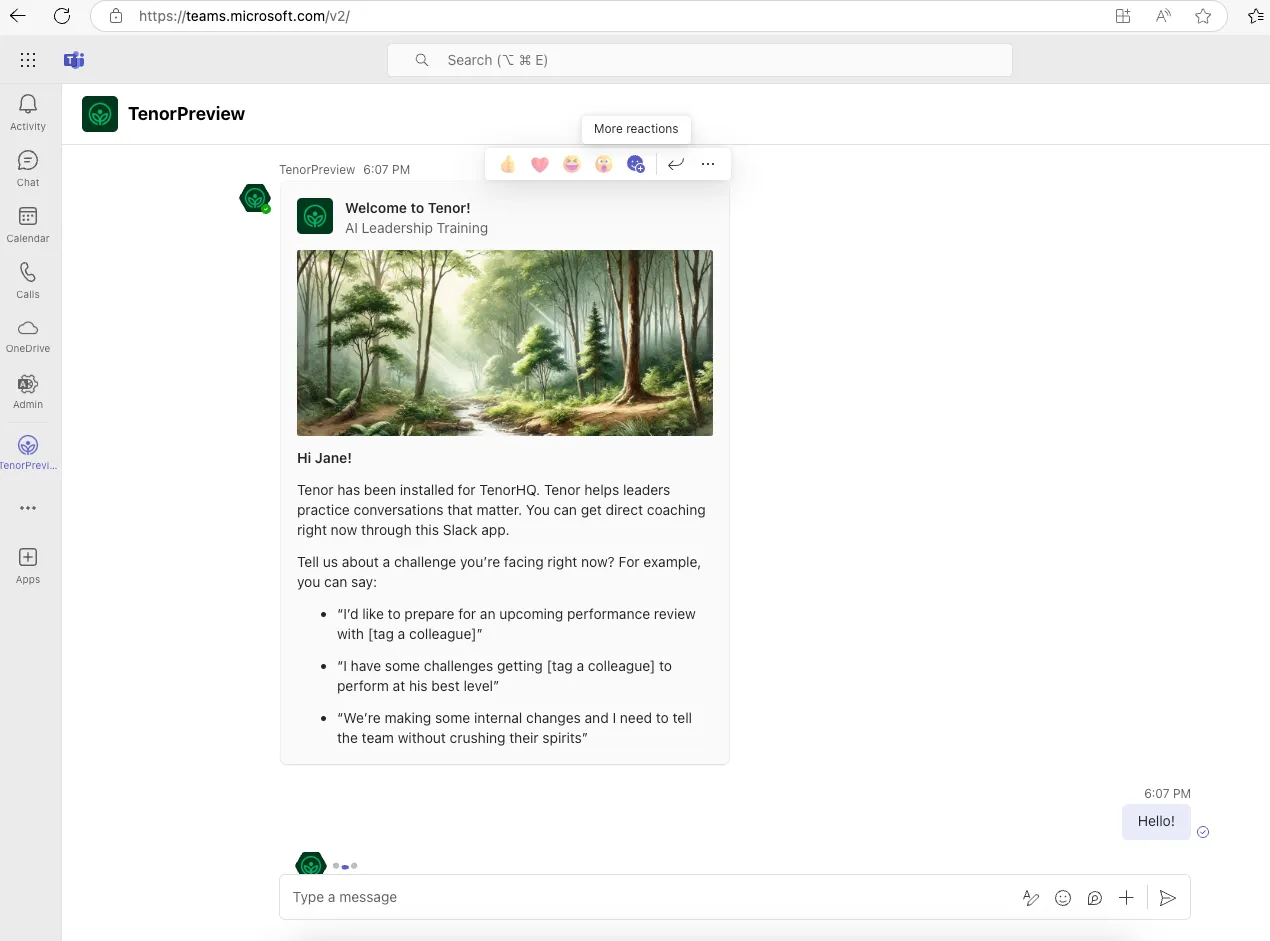Click the TenorPreview bot avatar beside the message
1270x941 pixels.
(255, 198)
